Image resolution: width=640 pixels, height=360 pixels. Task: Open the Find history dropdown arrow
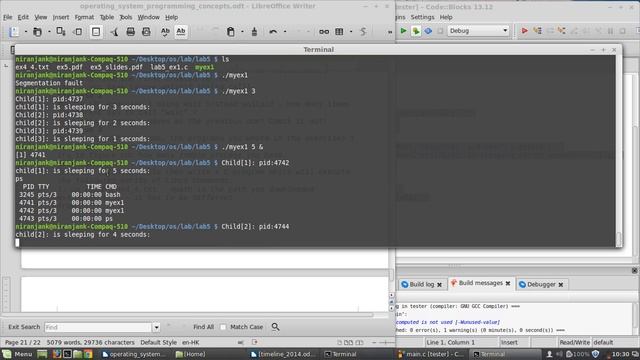[x=156, y=327]
